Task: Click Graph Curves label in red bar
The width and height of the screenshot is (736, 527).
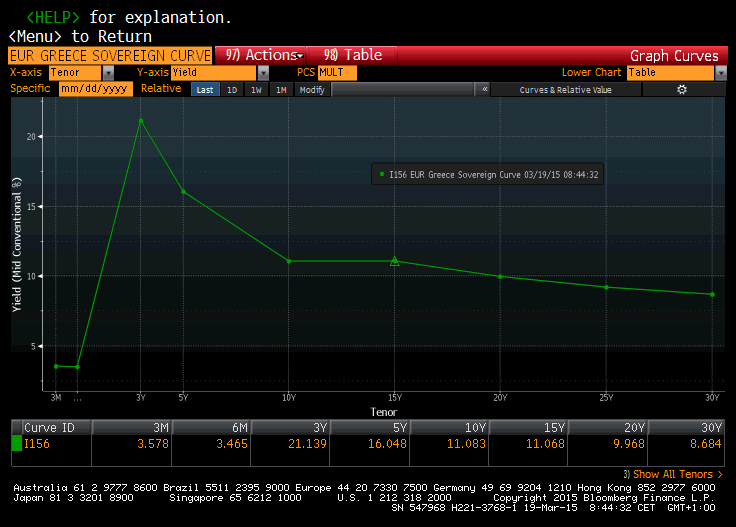Action: (x=674, y=56)
